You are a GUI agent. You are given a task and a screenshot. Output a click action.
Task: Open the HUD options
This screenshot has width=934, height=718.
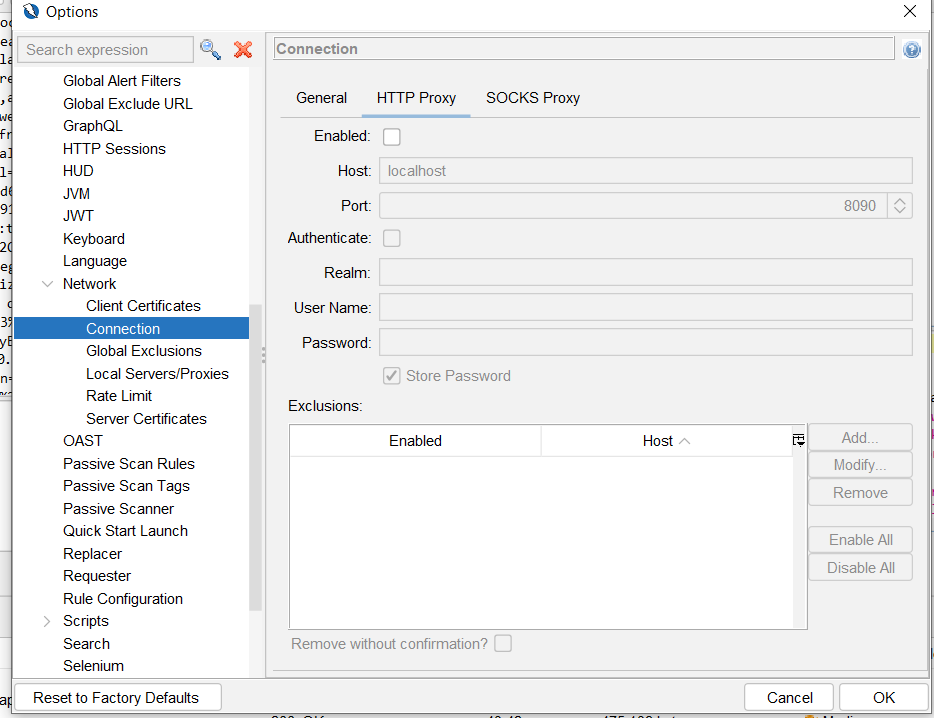coord(78,171)
